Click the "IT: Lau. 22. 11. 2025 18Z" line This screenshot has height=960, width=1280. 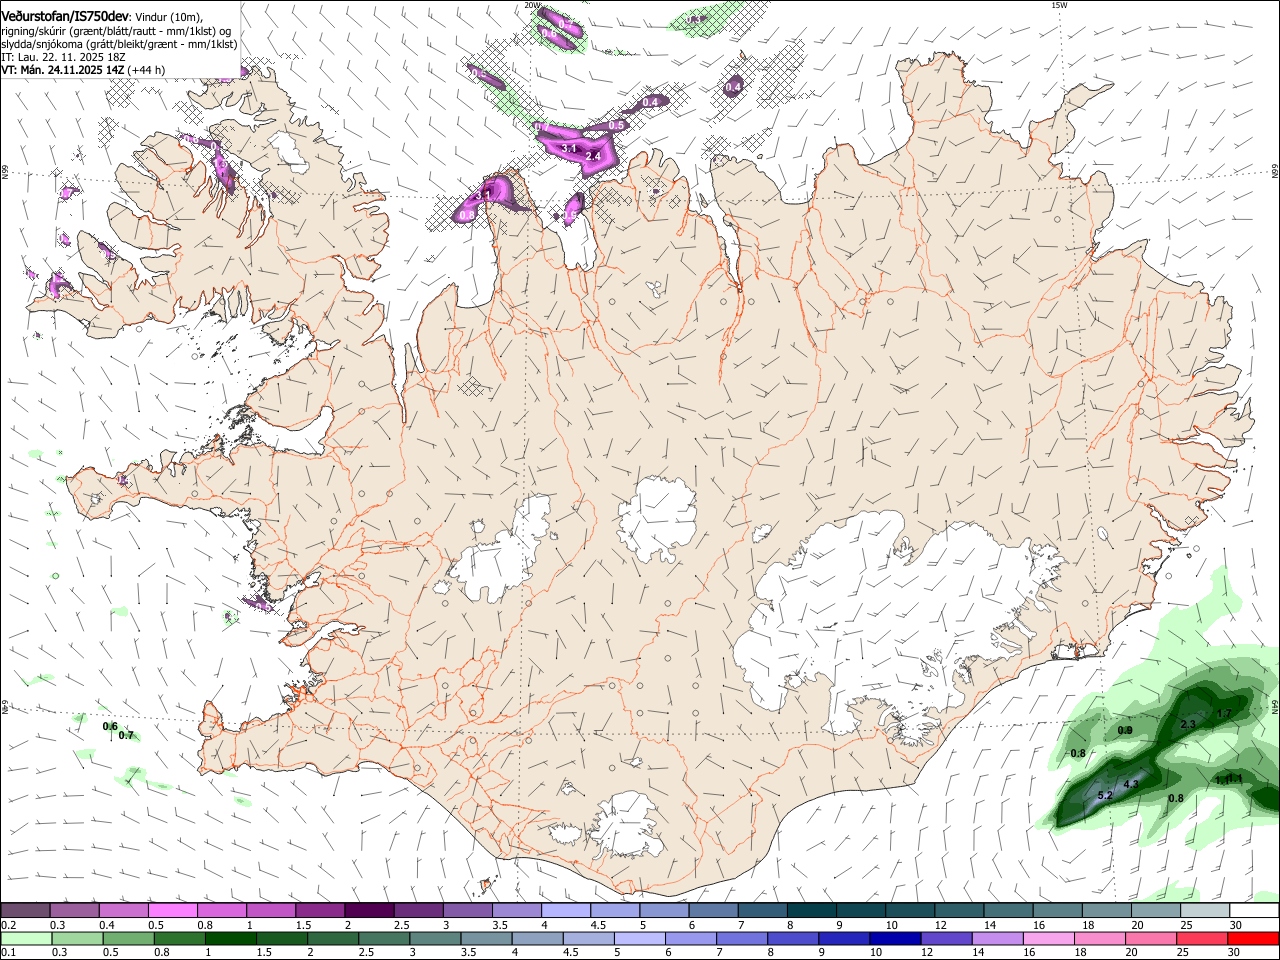[x=62, y=57]
